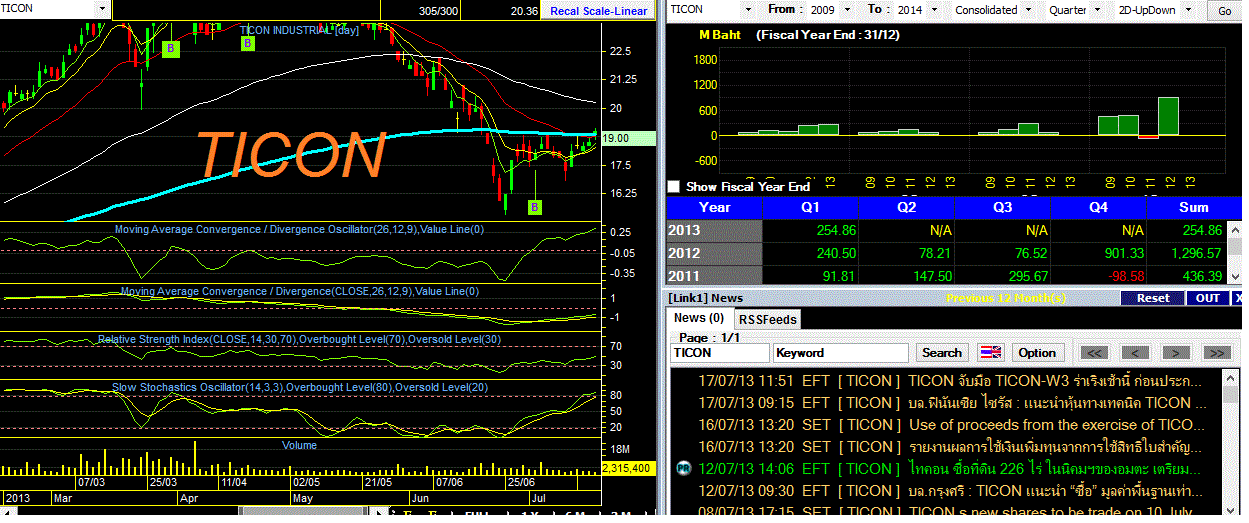
Task: Go to the next news page (>)
Action: click(x=1176, y=353)
